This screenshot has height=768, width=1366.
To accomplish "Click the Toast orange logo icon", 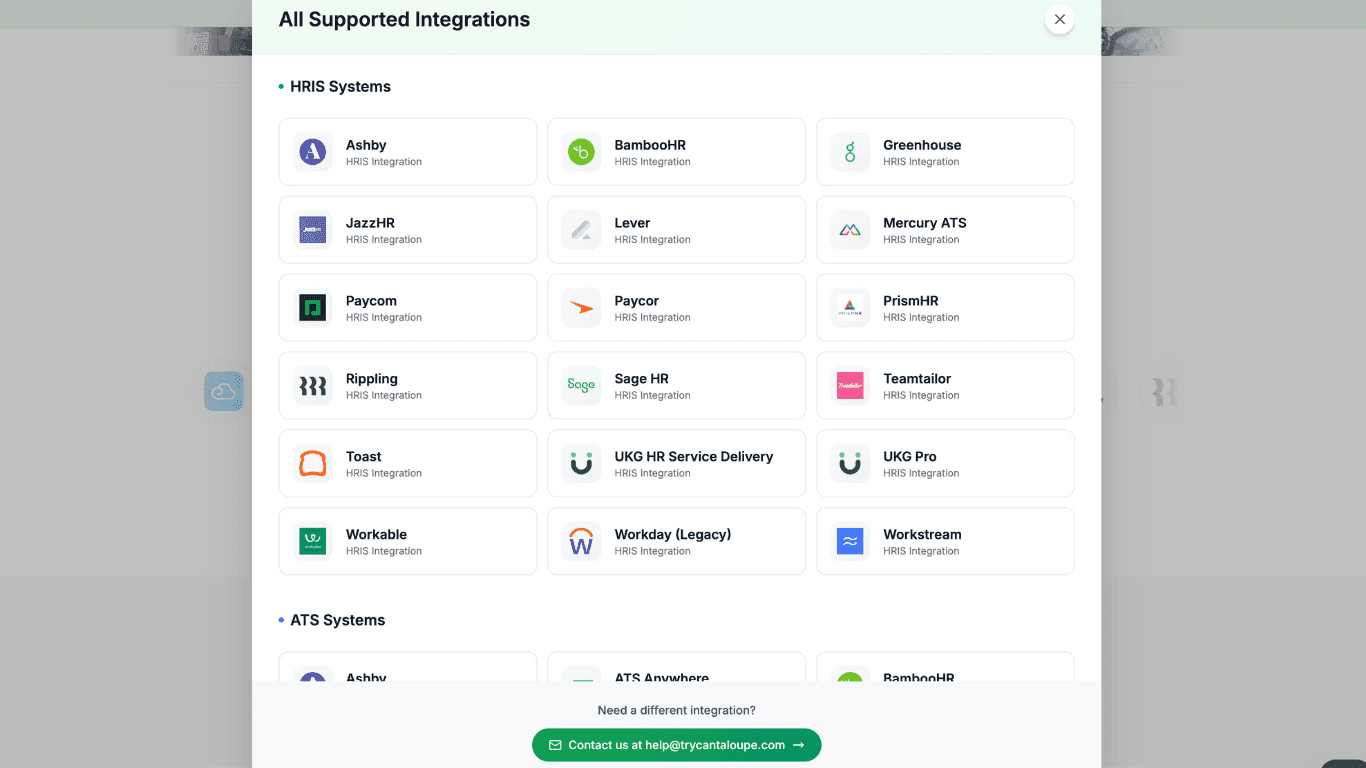I will point(313,464).
